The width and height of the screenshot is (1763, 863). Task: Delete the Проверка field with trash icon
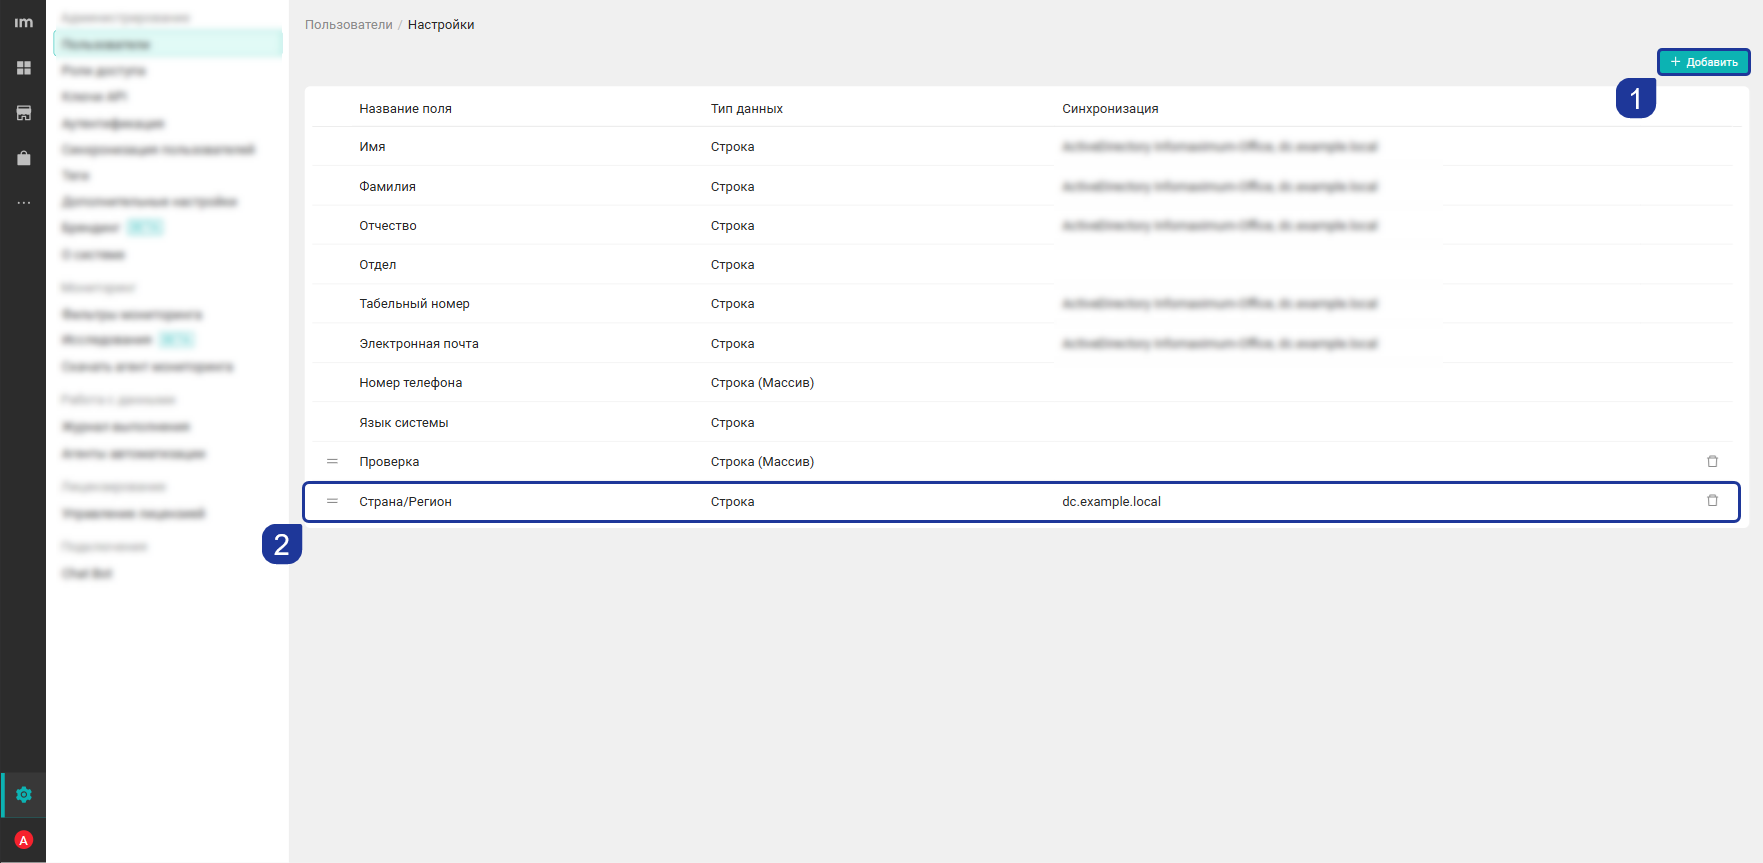(x=1712, y=461)
